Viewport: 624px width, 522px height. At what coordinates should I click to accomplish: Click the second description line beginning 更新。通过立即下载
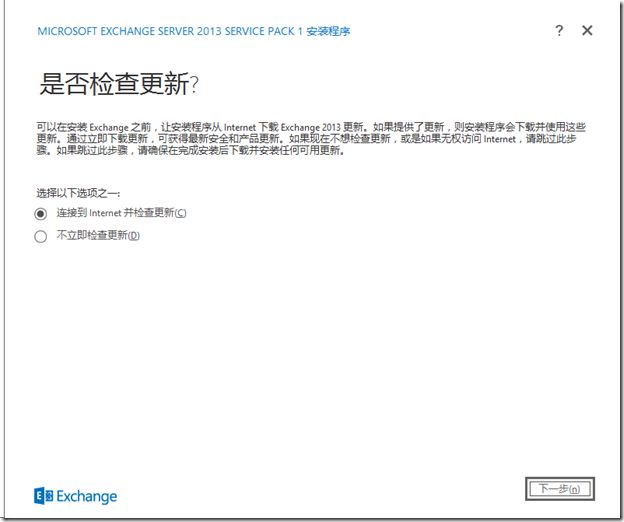[x=306, y=138]
